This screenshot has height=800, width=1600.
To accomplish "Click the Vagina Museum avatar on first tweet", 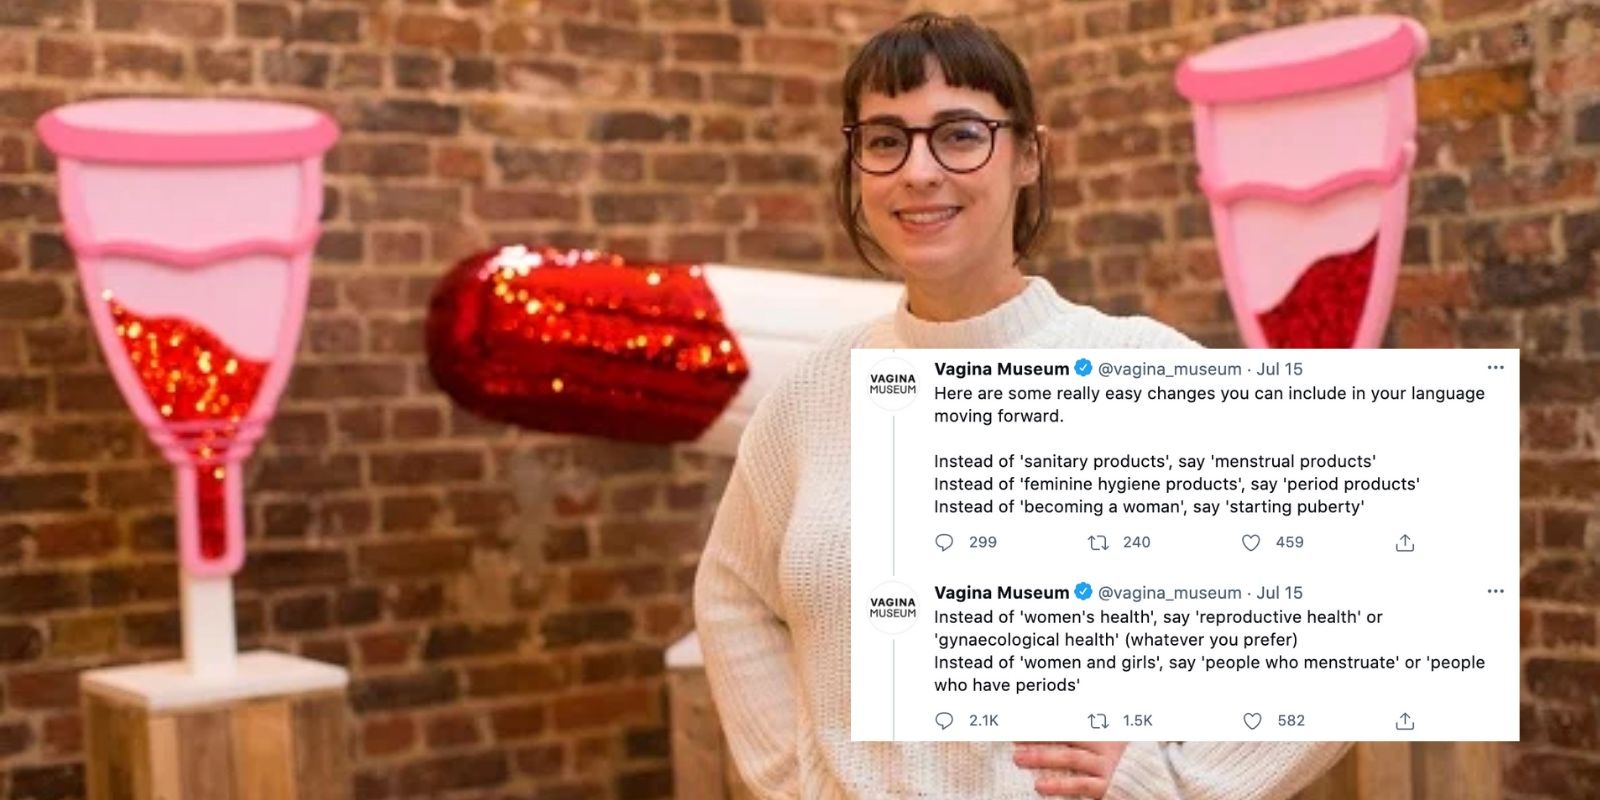I will click(x=893, y=384).
